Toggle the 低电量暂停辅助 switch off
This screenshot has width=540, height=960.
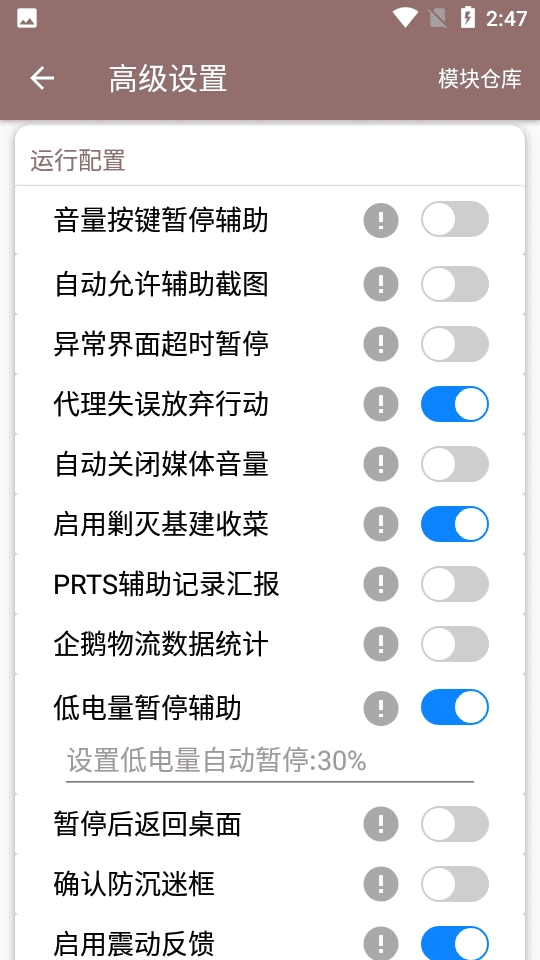pyautogui.click(x=455, y=708)
